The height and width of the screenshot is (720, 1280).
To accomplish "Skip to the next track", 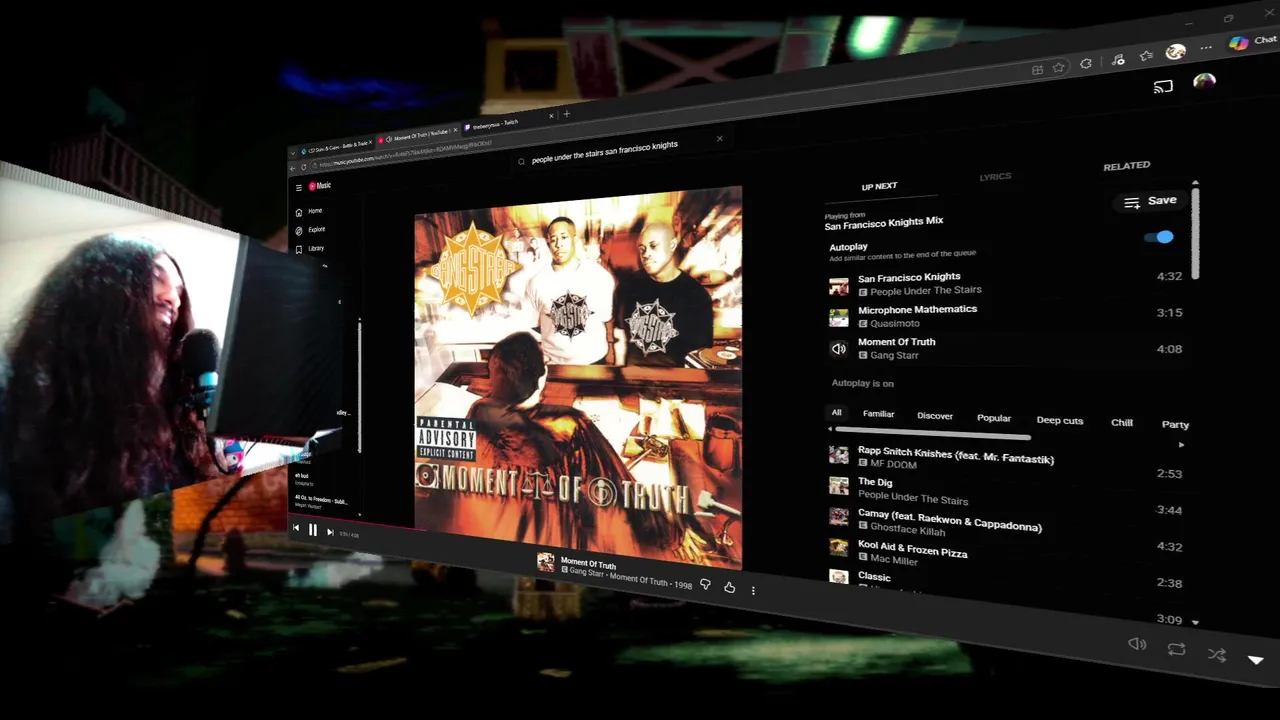I will (330, 532).
